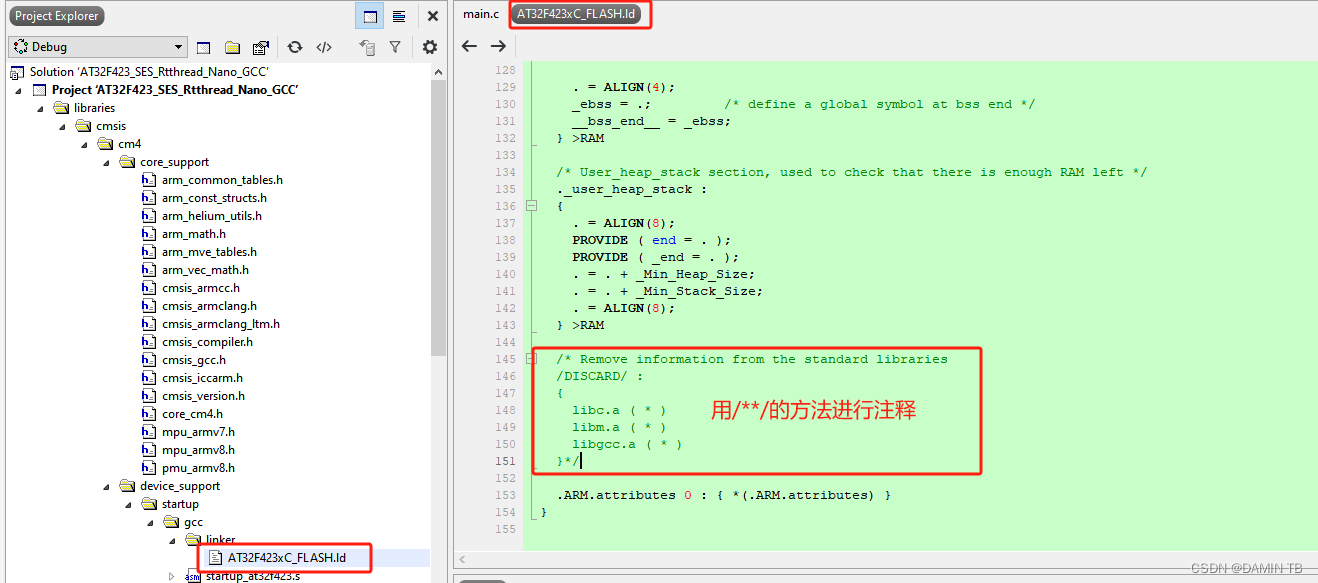1318x583 pixels.
Task: Collapse the libraries folder arrow
Action: (40, 108)
